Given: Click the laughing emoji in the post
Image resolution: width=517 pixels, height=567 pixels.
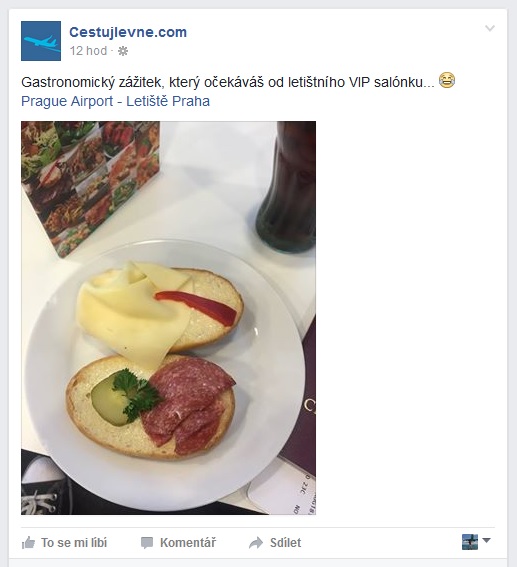Looking at the screenshot, I should 447,80.
